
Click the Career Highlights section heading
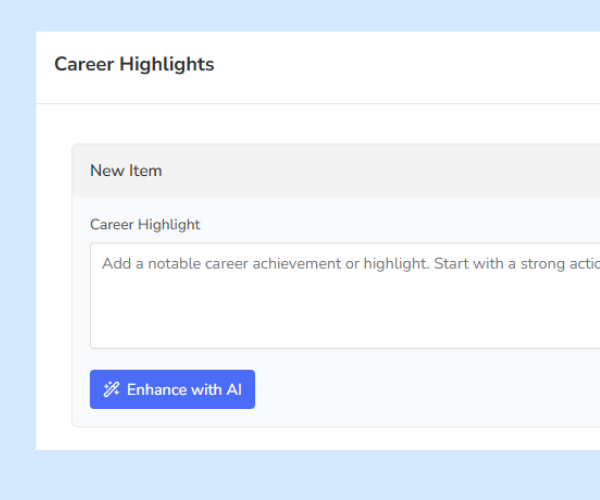(134, 64)
